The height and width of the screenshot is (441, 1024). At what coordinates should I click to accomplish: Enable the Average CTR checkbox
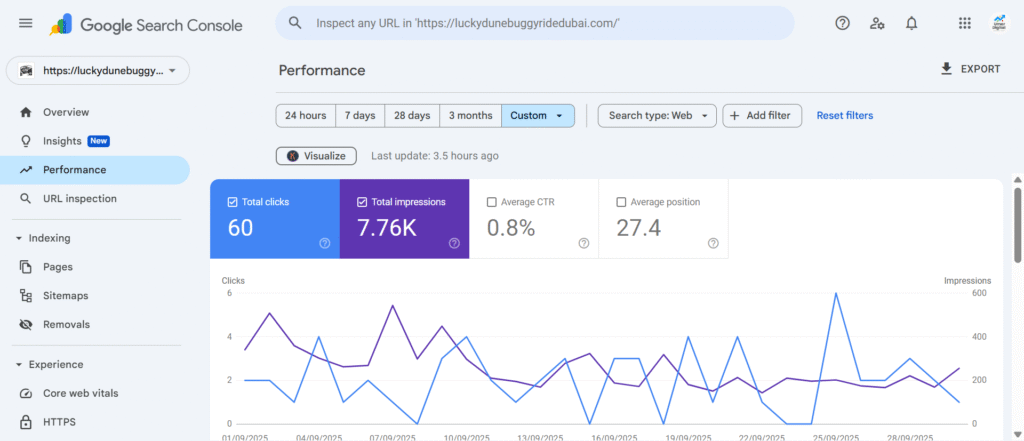point(491,202)
